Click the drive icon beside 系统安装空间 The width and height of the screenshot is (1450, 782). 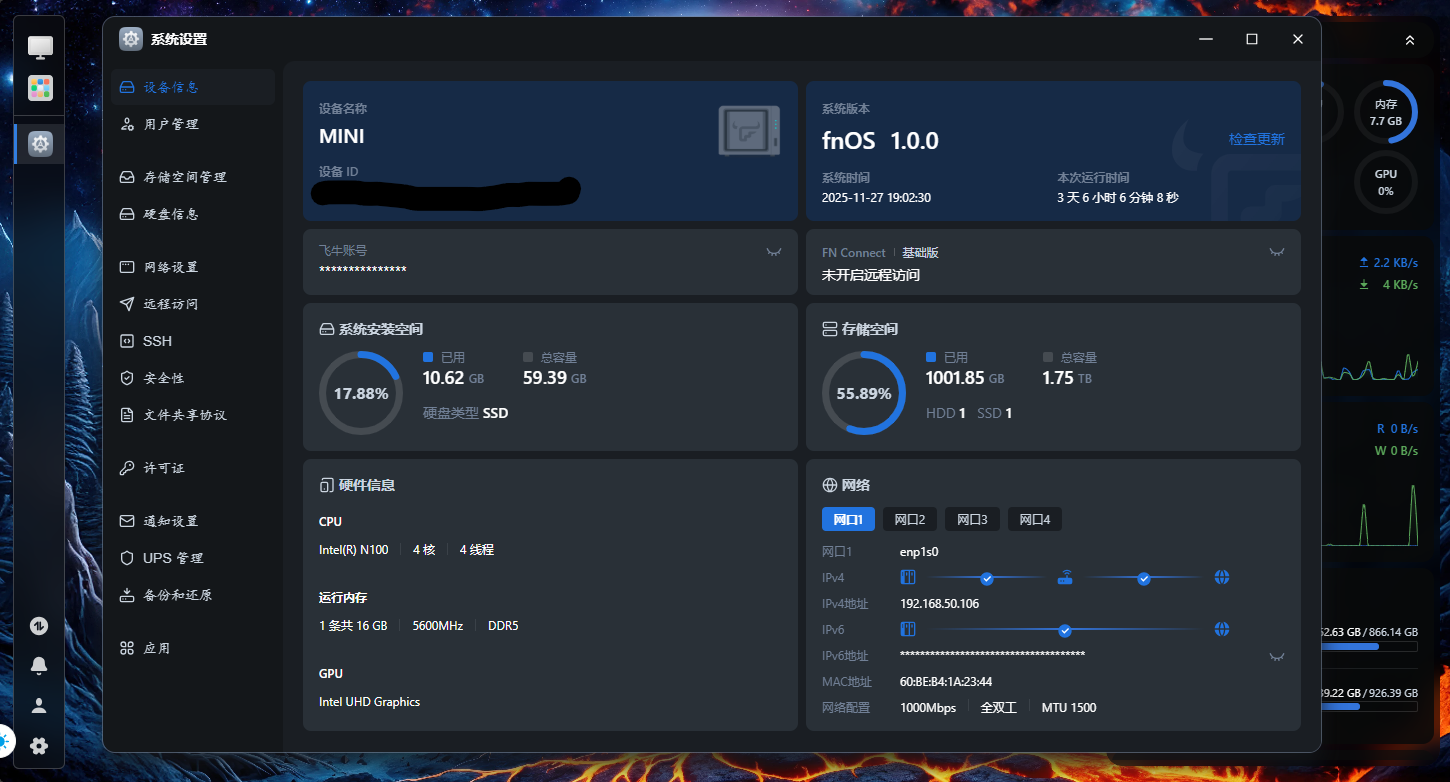[x=326, y=329]
